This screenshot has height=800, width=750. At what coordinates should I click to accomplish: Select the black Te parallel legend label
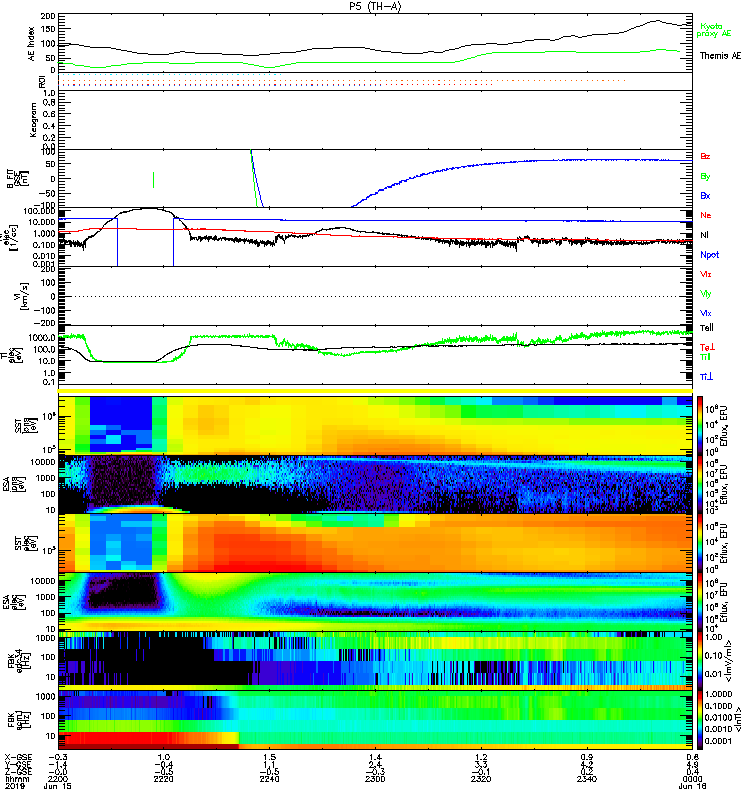pyautogui.click(x=706, y=328)
